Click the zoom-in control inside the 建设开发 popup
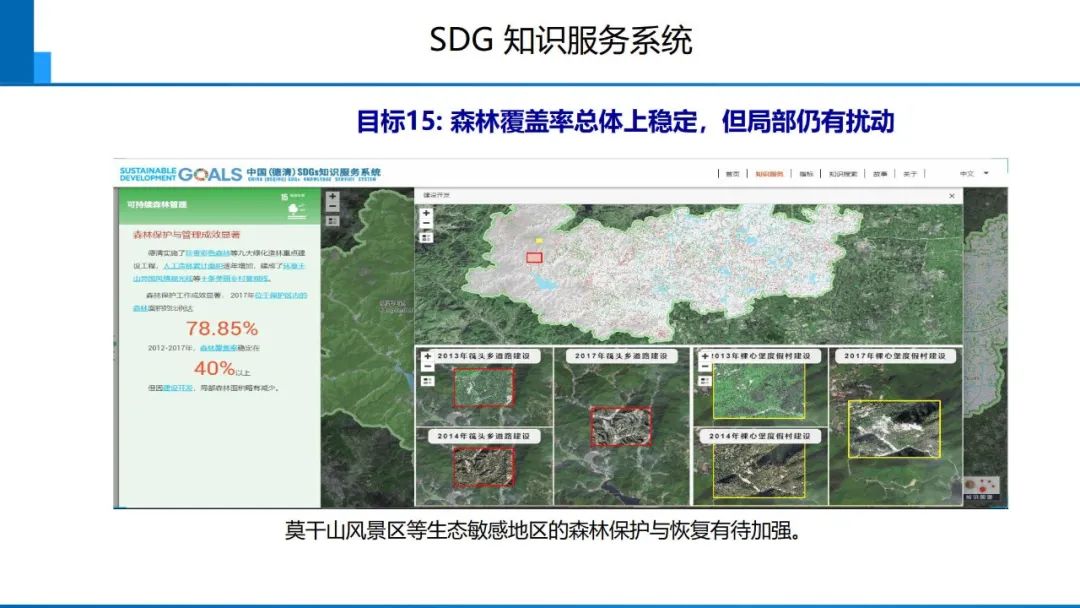The height and width of the screenshot is (608, 1080). pyautogui.click(x=425, y=213)
